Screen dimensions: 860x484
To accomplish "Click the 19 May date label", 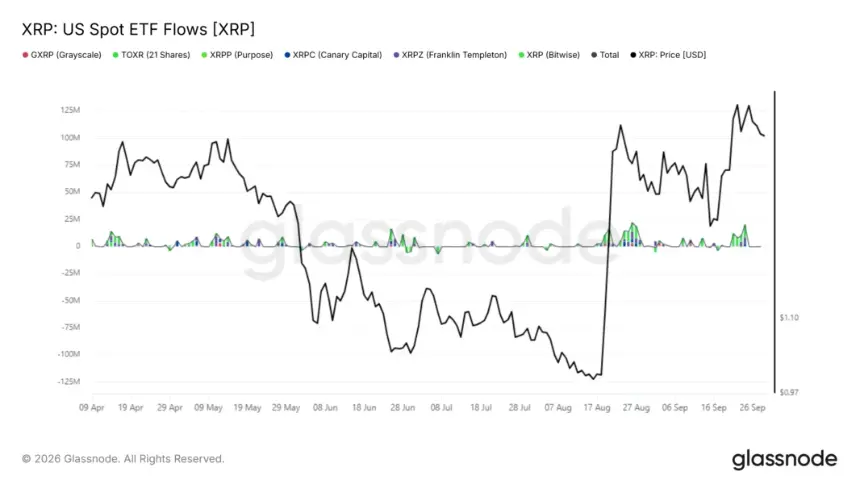I will [247, 408].
